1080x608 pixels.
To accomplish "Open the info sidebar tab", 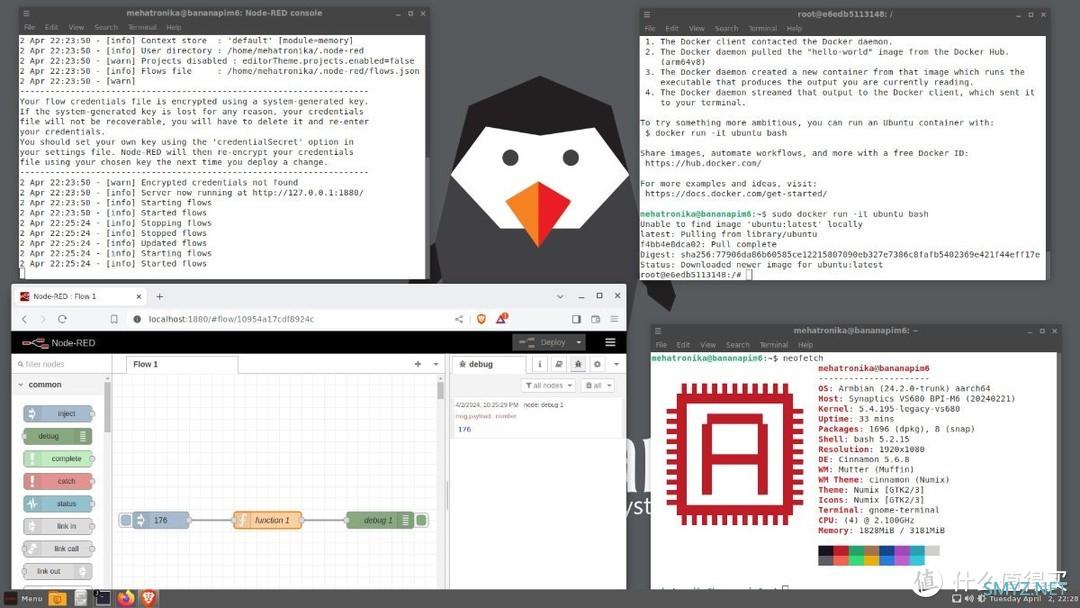I will click(x=539, y=364).
